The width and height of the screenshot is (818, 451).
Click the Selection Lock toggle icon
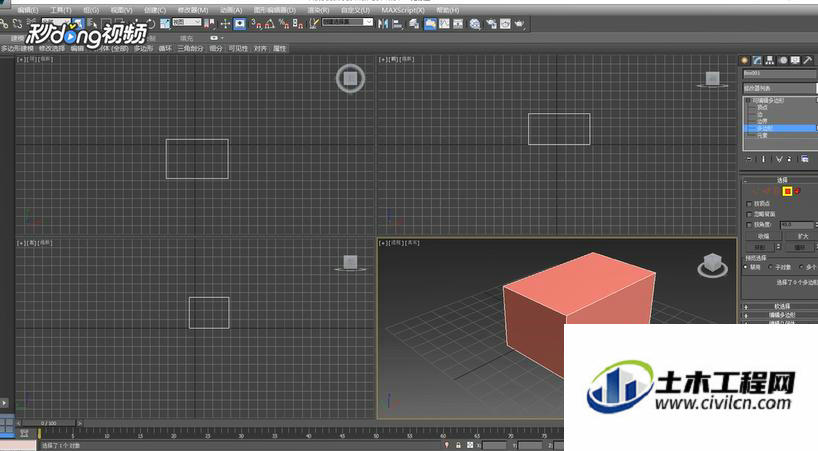458,445
